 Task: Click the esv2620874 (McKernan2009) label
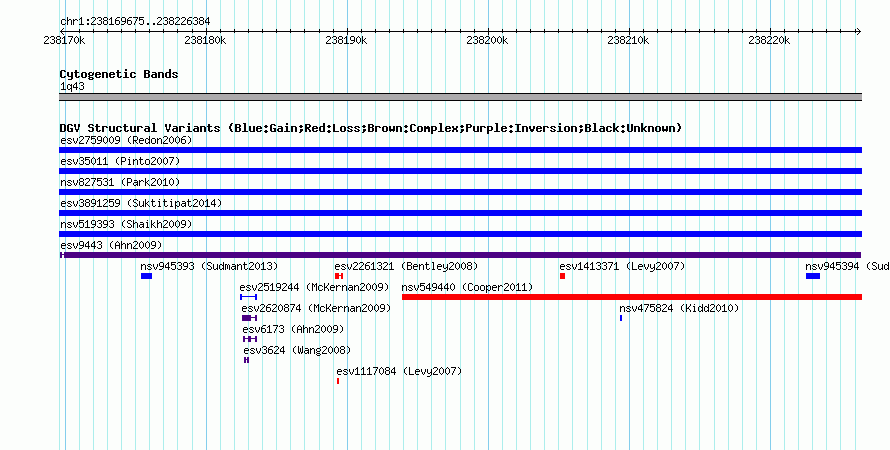316,308
